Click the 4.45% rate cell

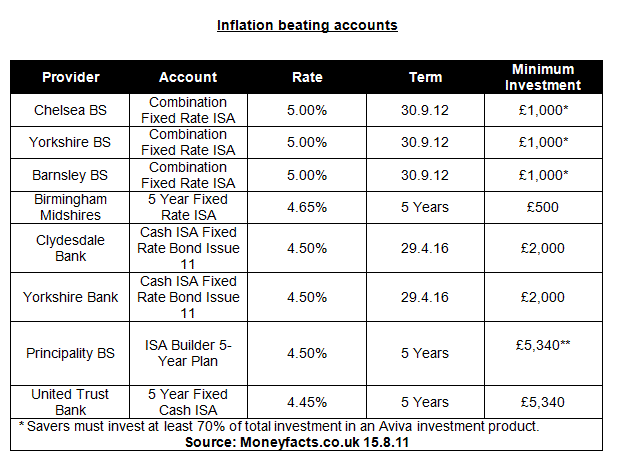coord(307,402)
